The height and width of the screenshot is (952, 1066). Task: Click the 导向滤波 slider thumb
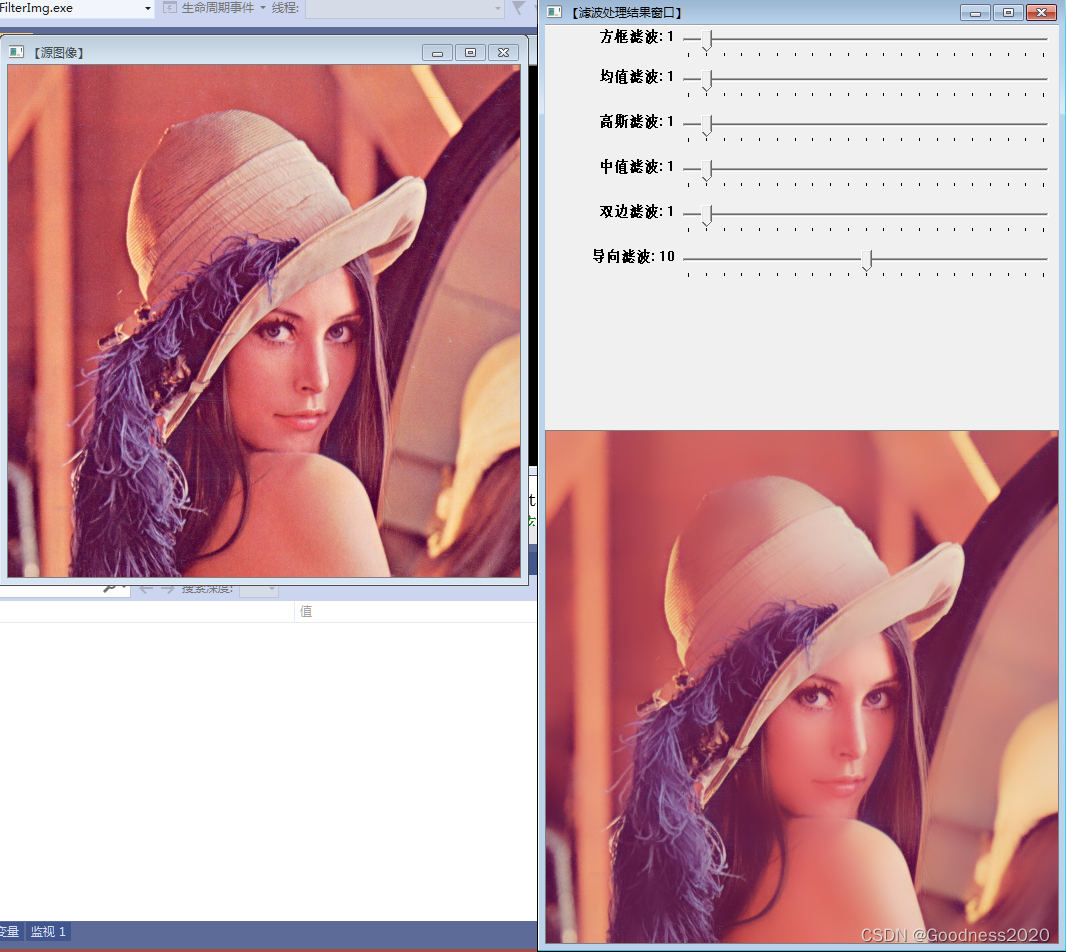click(x=867, y=260)
